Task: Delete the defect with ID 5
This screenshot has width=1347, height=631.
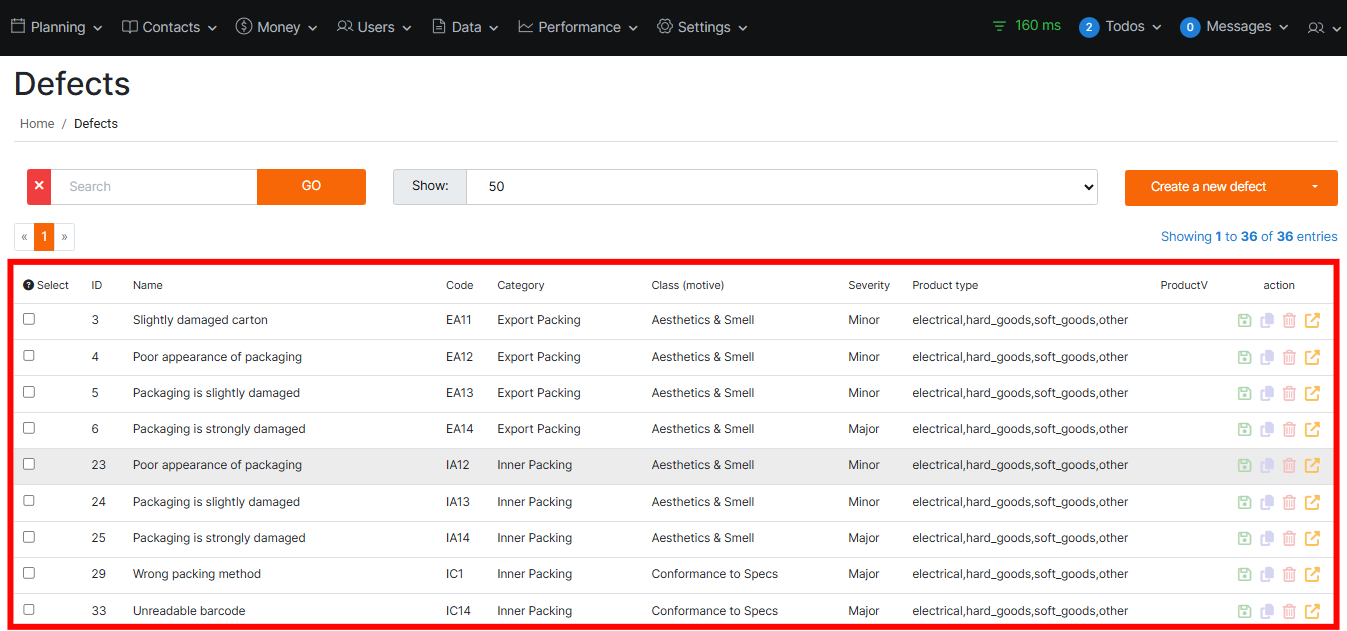Action: point(1289,393)
